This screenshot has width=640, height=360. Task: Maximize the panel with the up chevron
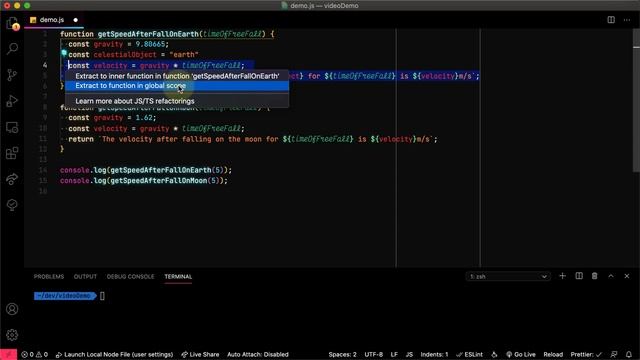[611, 276]
